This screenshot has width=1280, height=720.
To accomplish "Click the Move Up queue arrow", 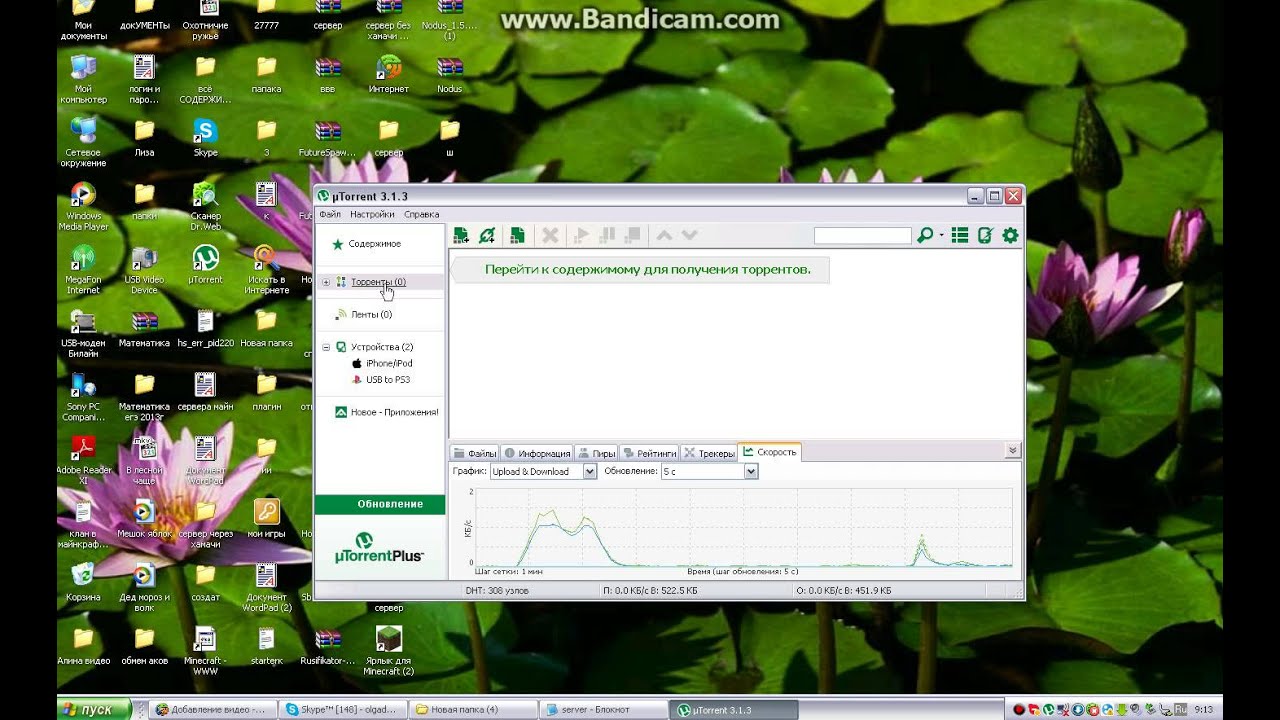I will [x=664, y=236].
